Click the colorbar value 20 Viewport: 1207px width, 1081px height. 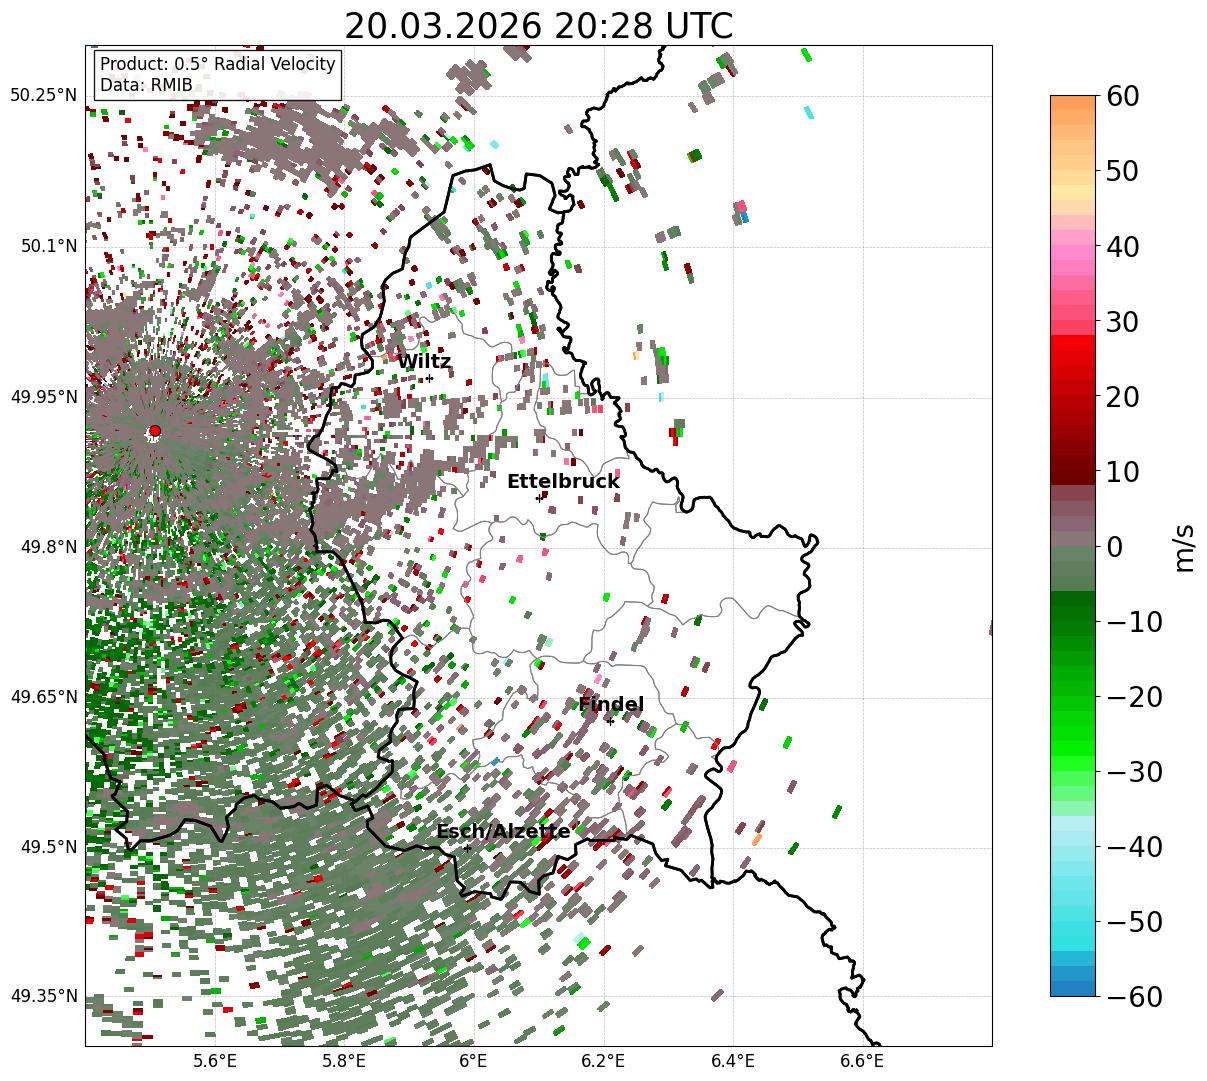point(1123,396)
